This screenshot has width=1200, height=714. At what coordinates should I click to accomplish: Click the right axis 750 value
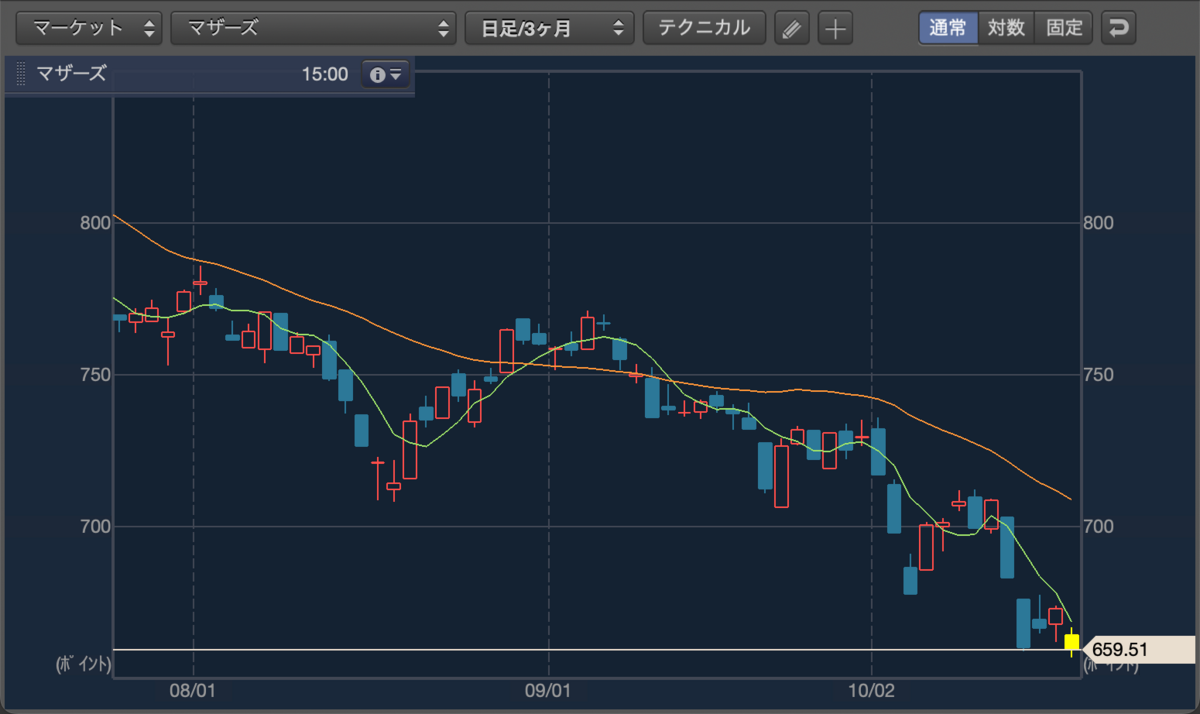pos(1099,374)
